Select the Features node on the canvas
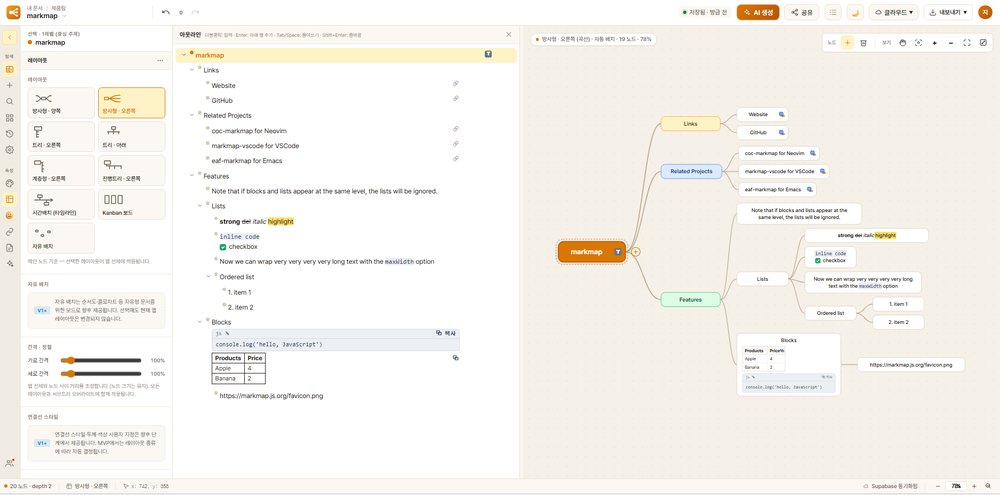Viewport: 1000px width, 495px height. [x=690, y=299]
